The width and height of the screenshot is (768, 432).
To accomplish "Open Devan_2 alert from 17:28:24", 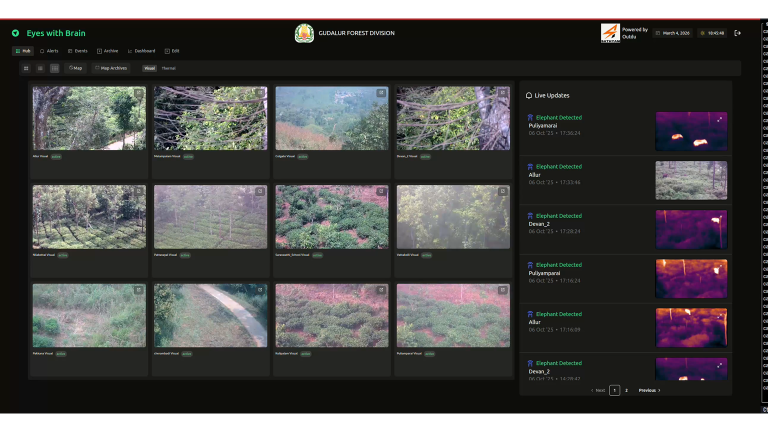I will 625,229.
